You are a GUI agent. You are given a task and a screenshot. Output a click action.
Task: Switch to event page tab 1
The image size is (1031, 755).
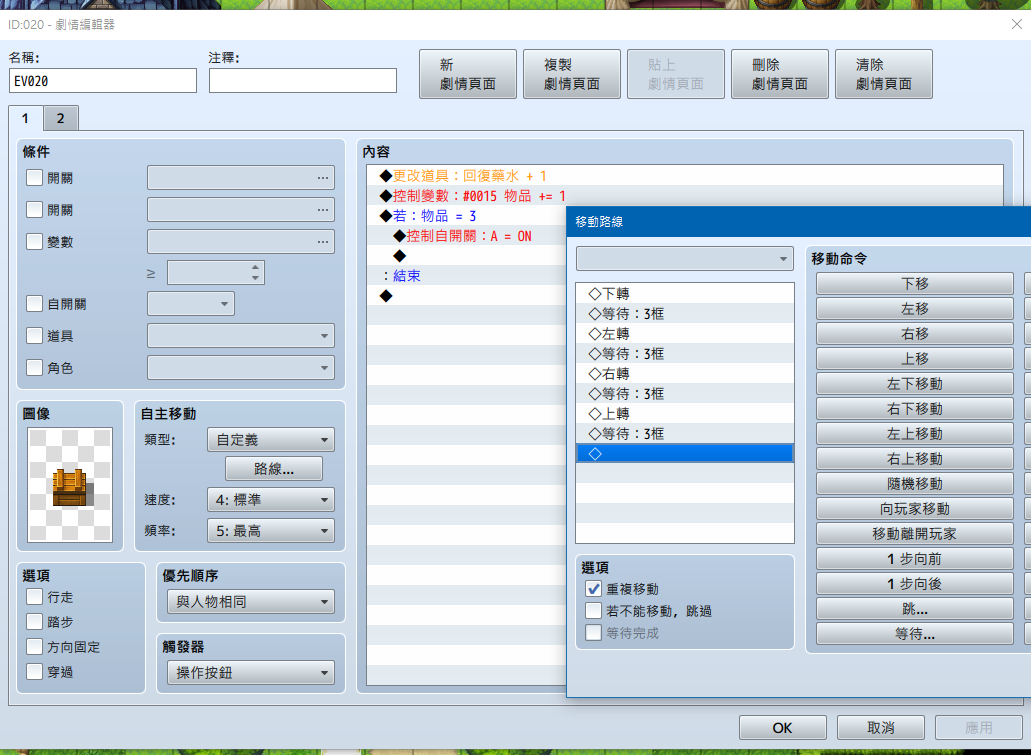pyautogui.click(x=26, y=118)
